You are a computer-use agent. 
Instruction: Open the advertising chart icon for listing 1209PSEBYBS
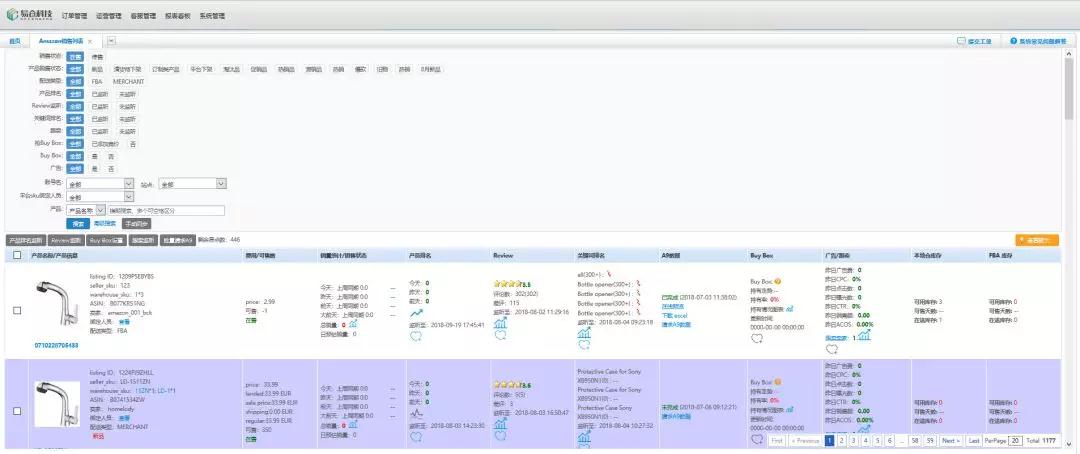pyautogui.click(x=864, y=335)
